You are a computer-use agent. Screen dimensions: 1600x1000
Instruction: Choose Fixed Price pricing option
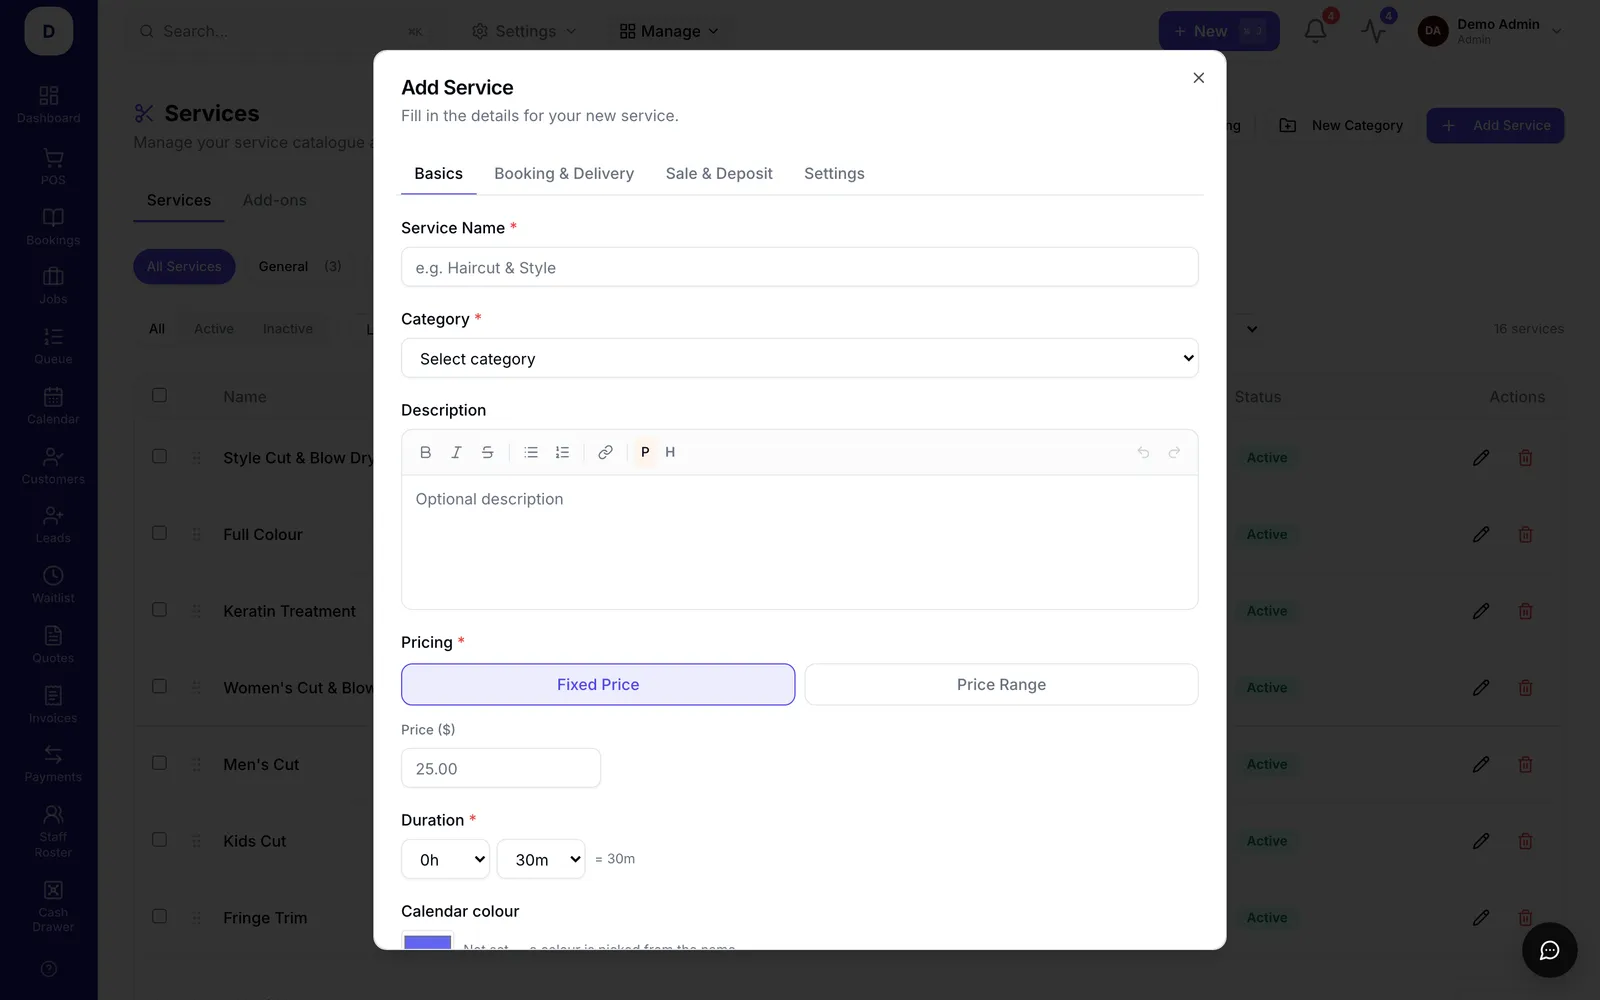[598, 684]
